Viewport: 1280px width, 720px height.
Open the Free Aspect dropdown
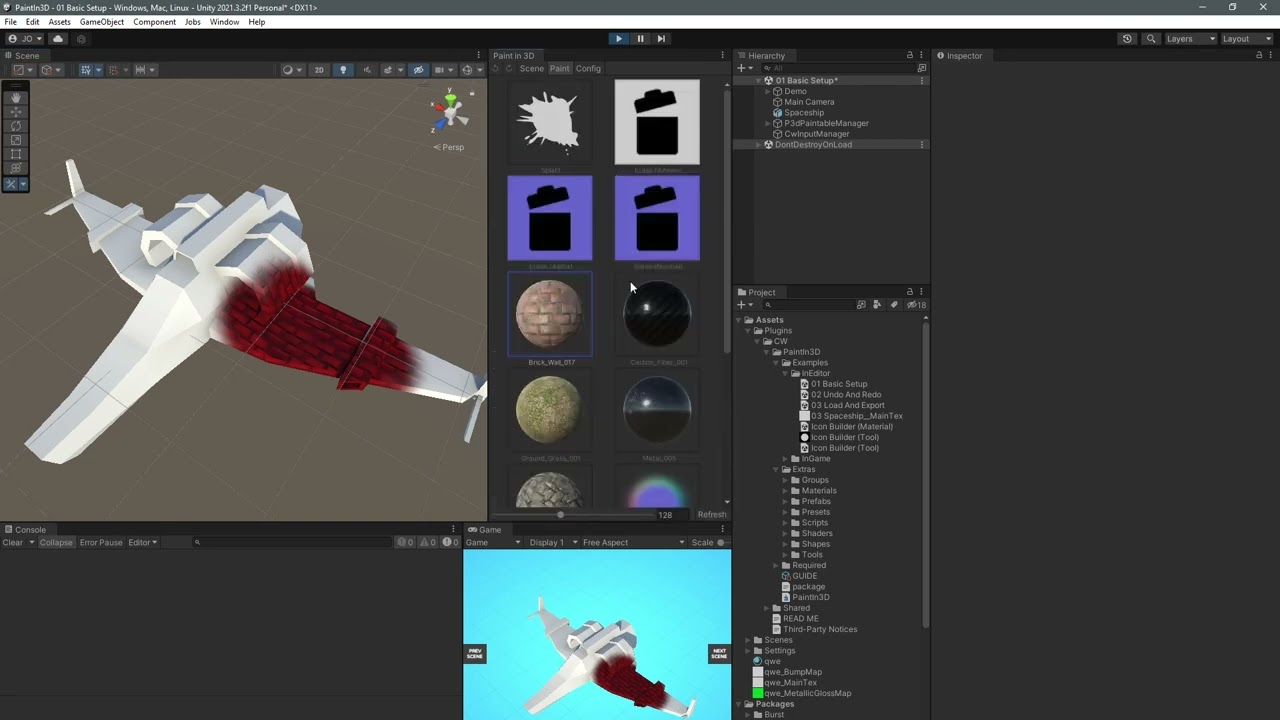(633, 542)
